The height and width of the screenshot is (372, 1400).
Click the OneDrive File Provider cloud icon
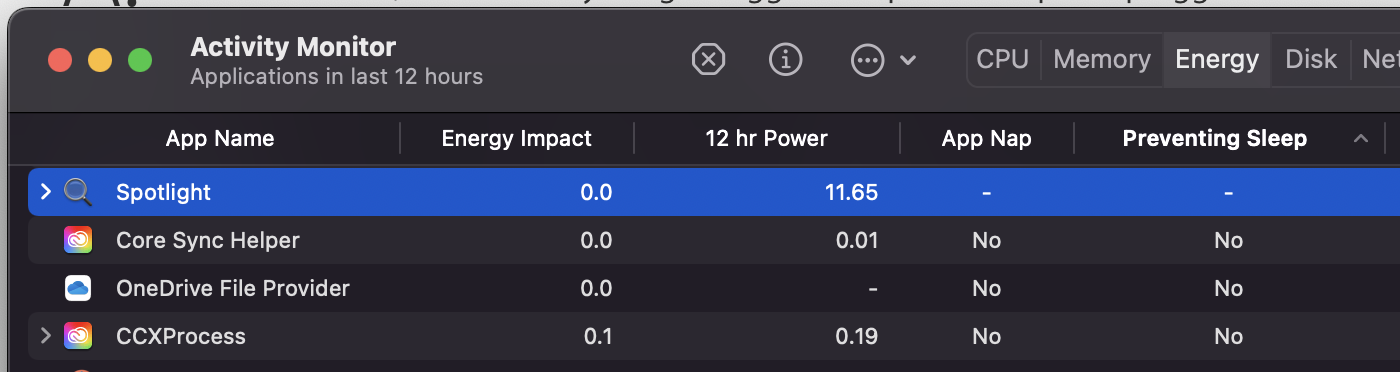click(78, 289)
